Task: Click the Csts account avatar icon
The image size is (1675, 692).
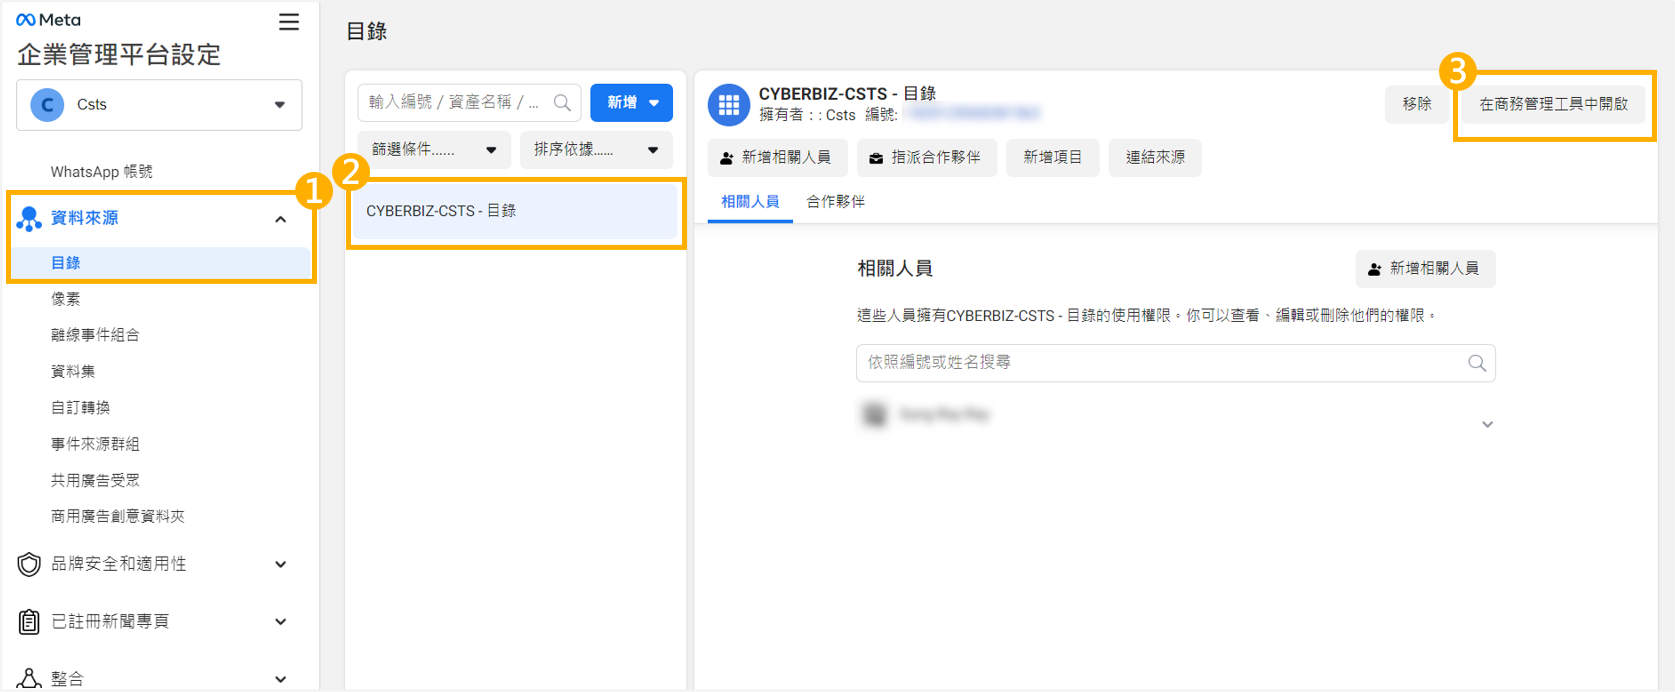Action: [x=47, y=104]
